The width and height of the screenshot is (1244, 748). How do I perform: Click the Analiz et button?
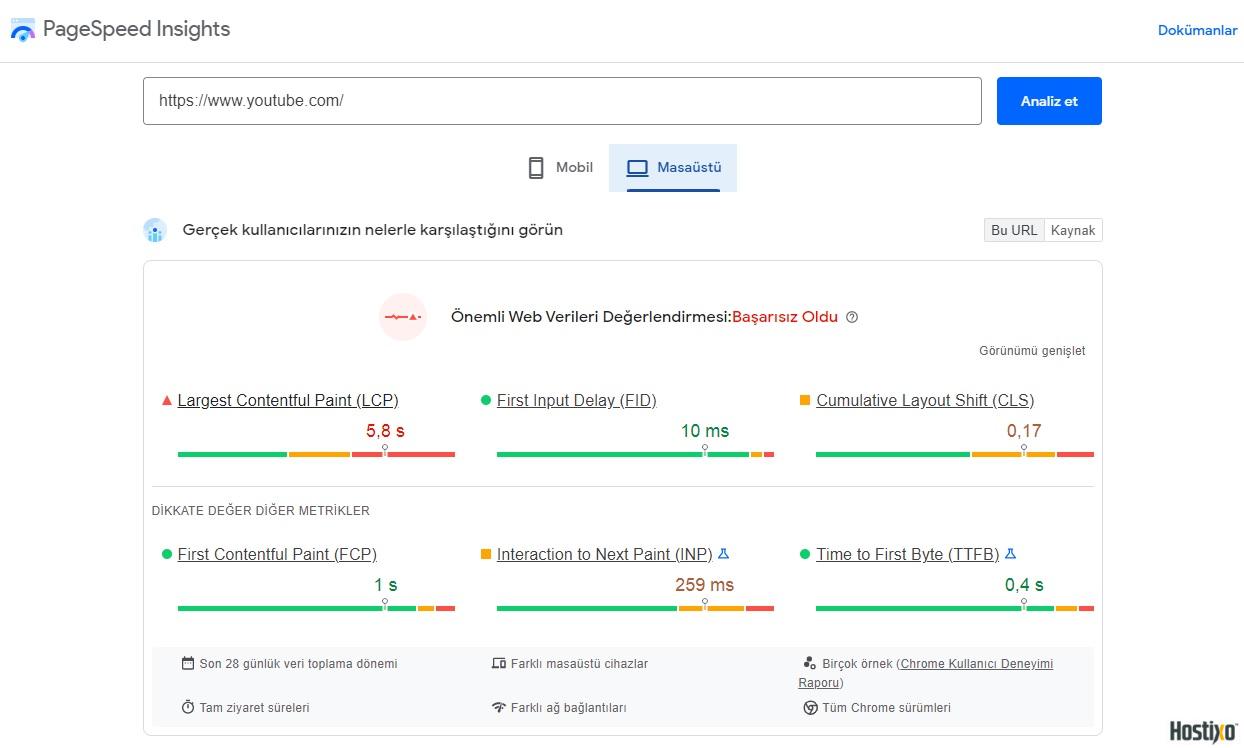coord(1049,101)
